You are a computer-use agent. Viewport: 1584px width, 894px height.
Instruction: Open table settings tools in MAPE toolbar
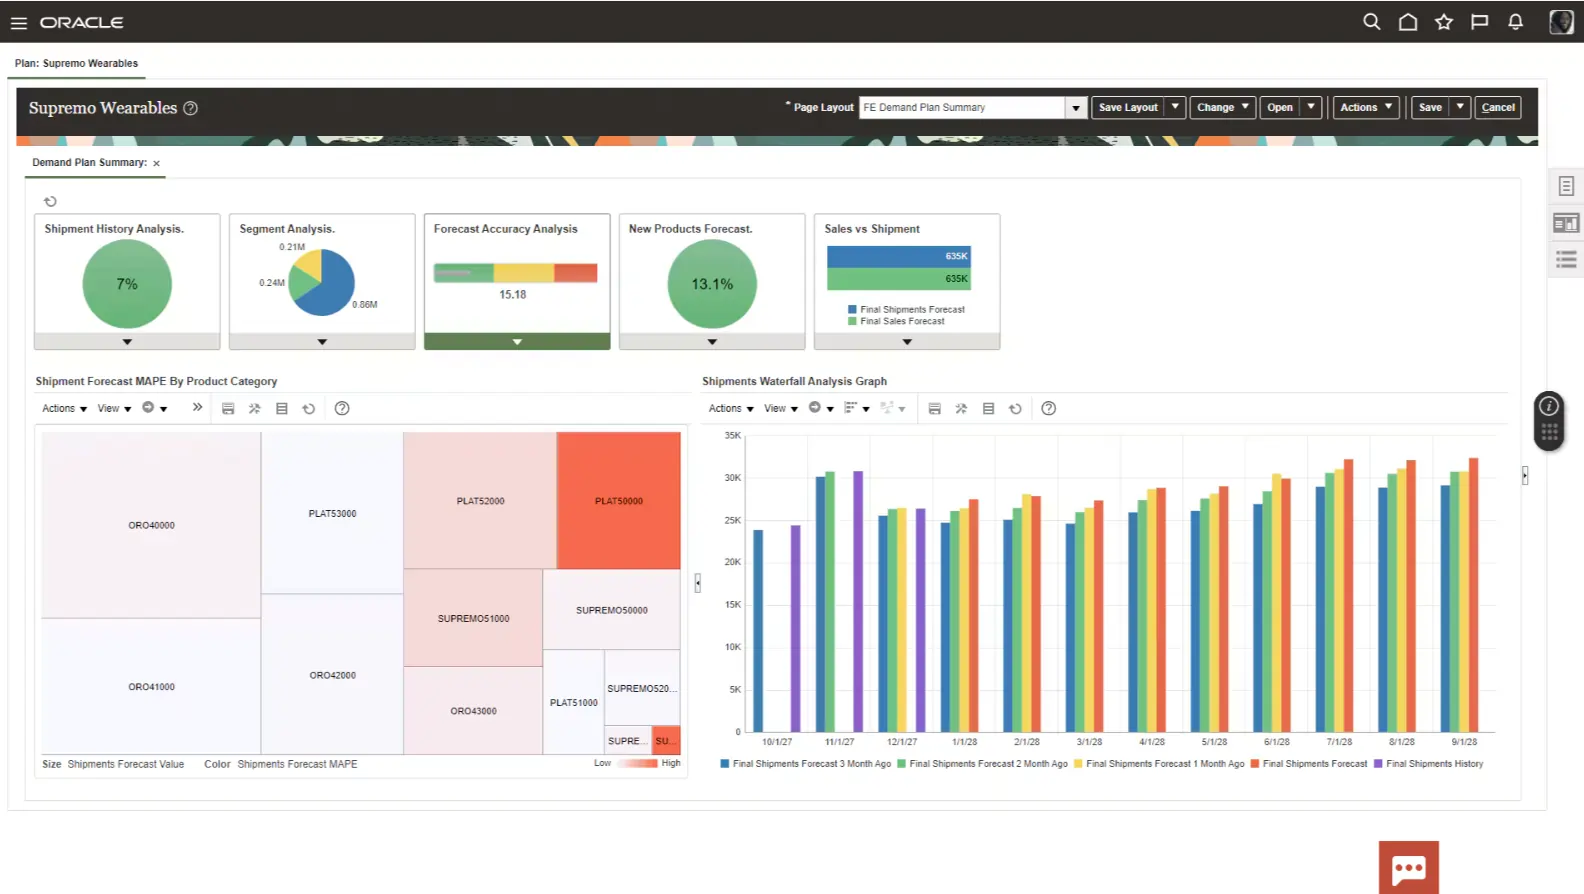tap(255, 408)
